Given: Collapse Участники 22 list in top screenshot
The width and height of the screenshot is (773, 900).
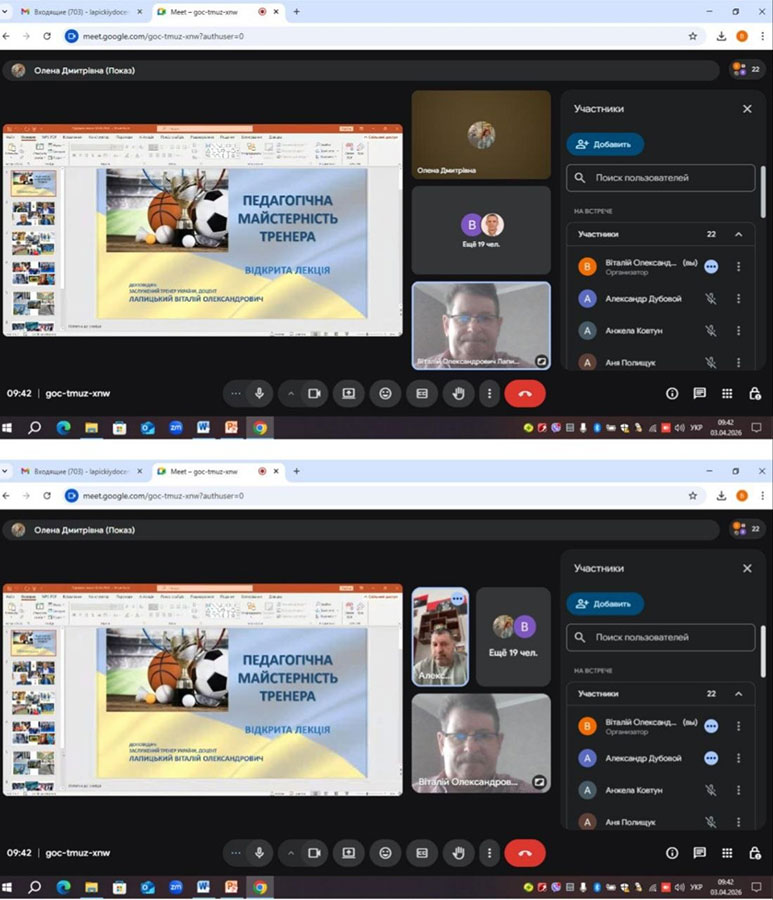Looking at the screenshot, I should tap(739, 234).
